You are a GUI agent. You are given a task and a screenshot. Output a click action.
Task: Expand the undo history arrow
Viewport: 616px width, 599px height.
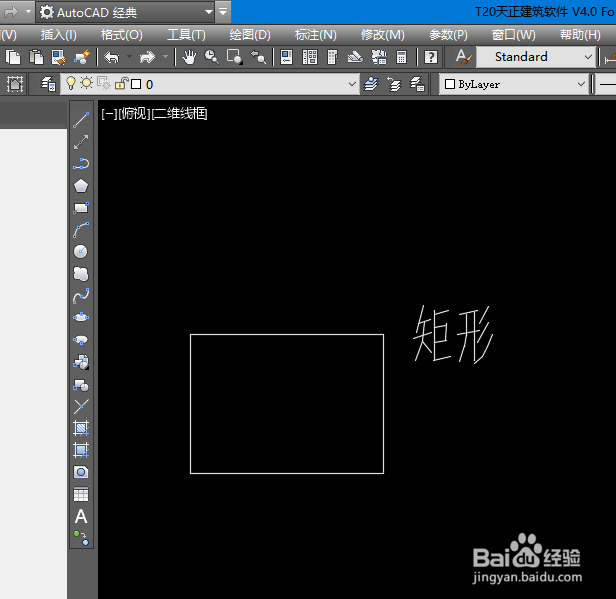(129, 57)
